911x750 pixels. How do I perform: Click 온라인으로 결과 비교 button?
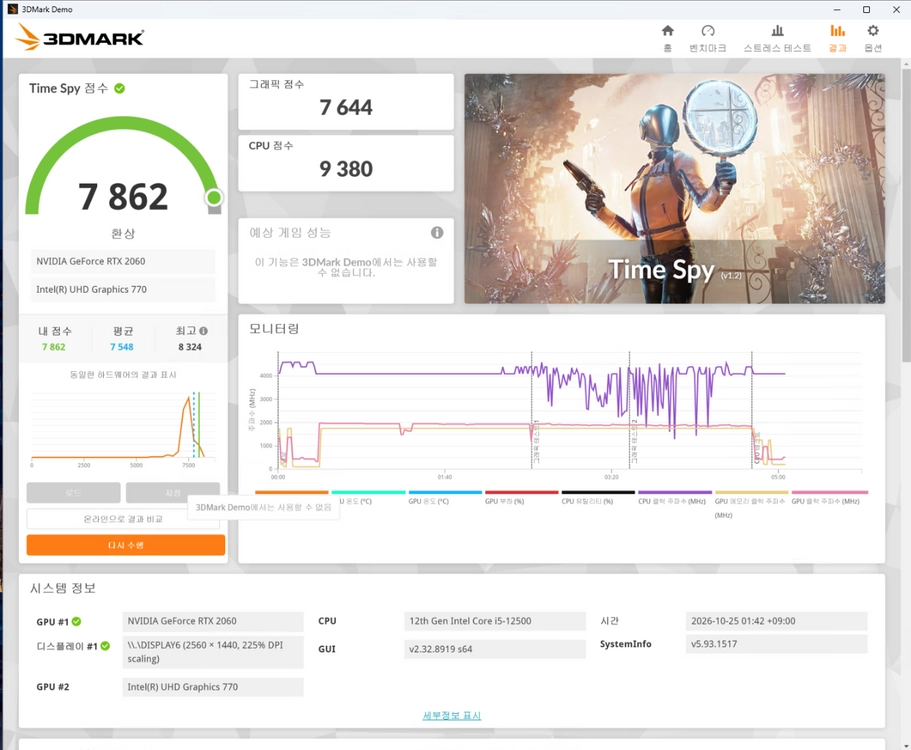pyautogui.click(x=123, y=519)
